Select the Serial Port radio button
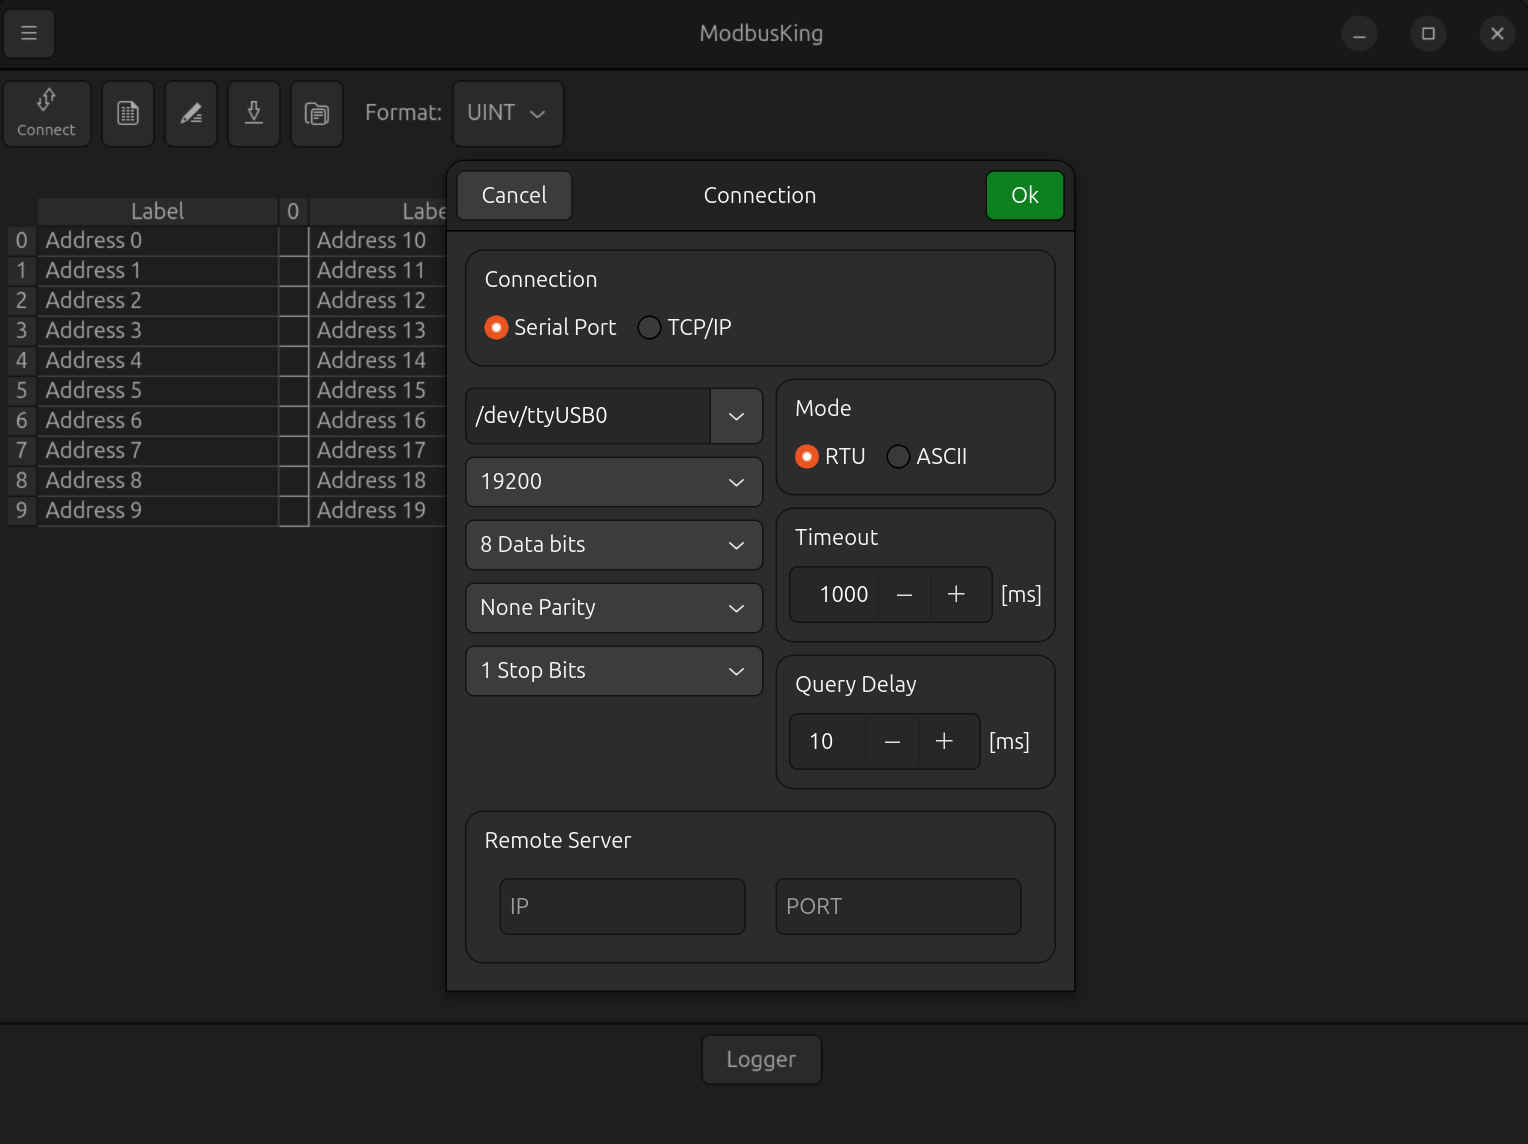 (x=497, y=328)
